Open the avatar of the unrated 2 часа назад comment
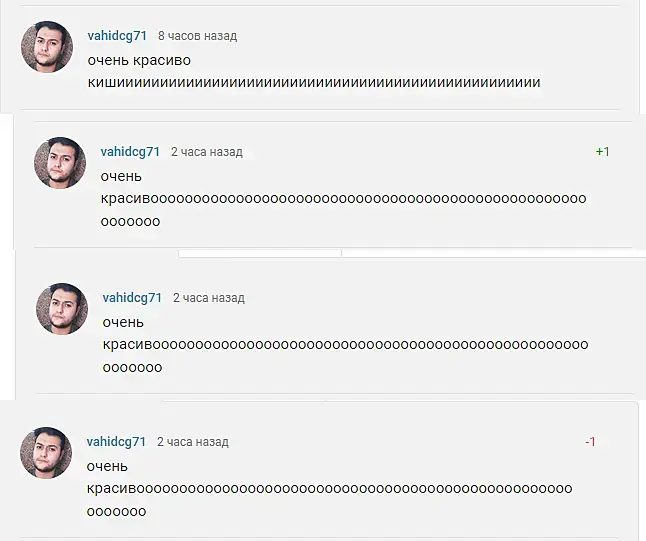The width and height of the screenshot is (646, 541). (x=62, y=309)
